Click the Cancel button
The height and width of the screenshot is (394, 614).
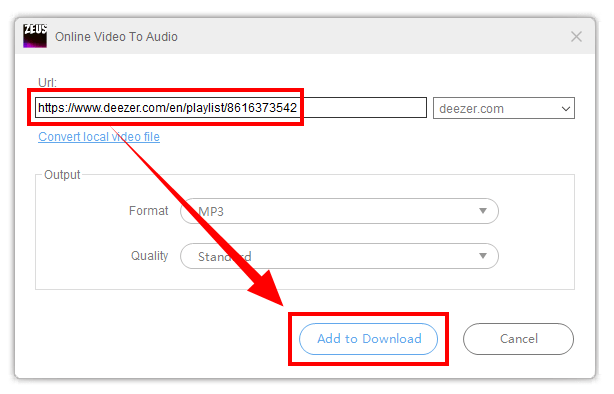click(518, 339)
